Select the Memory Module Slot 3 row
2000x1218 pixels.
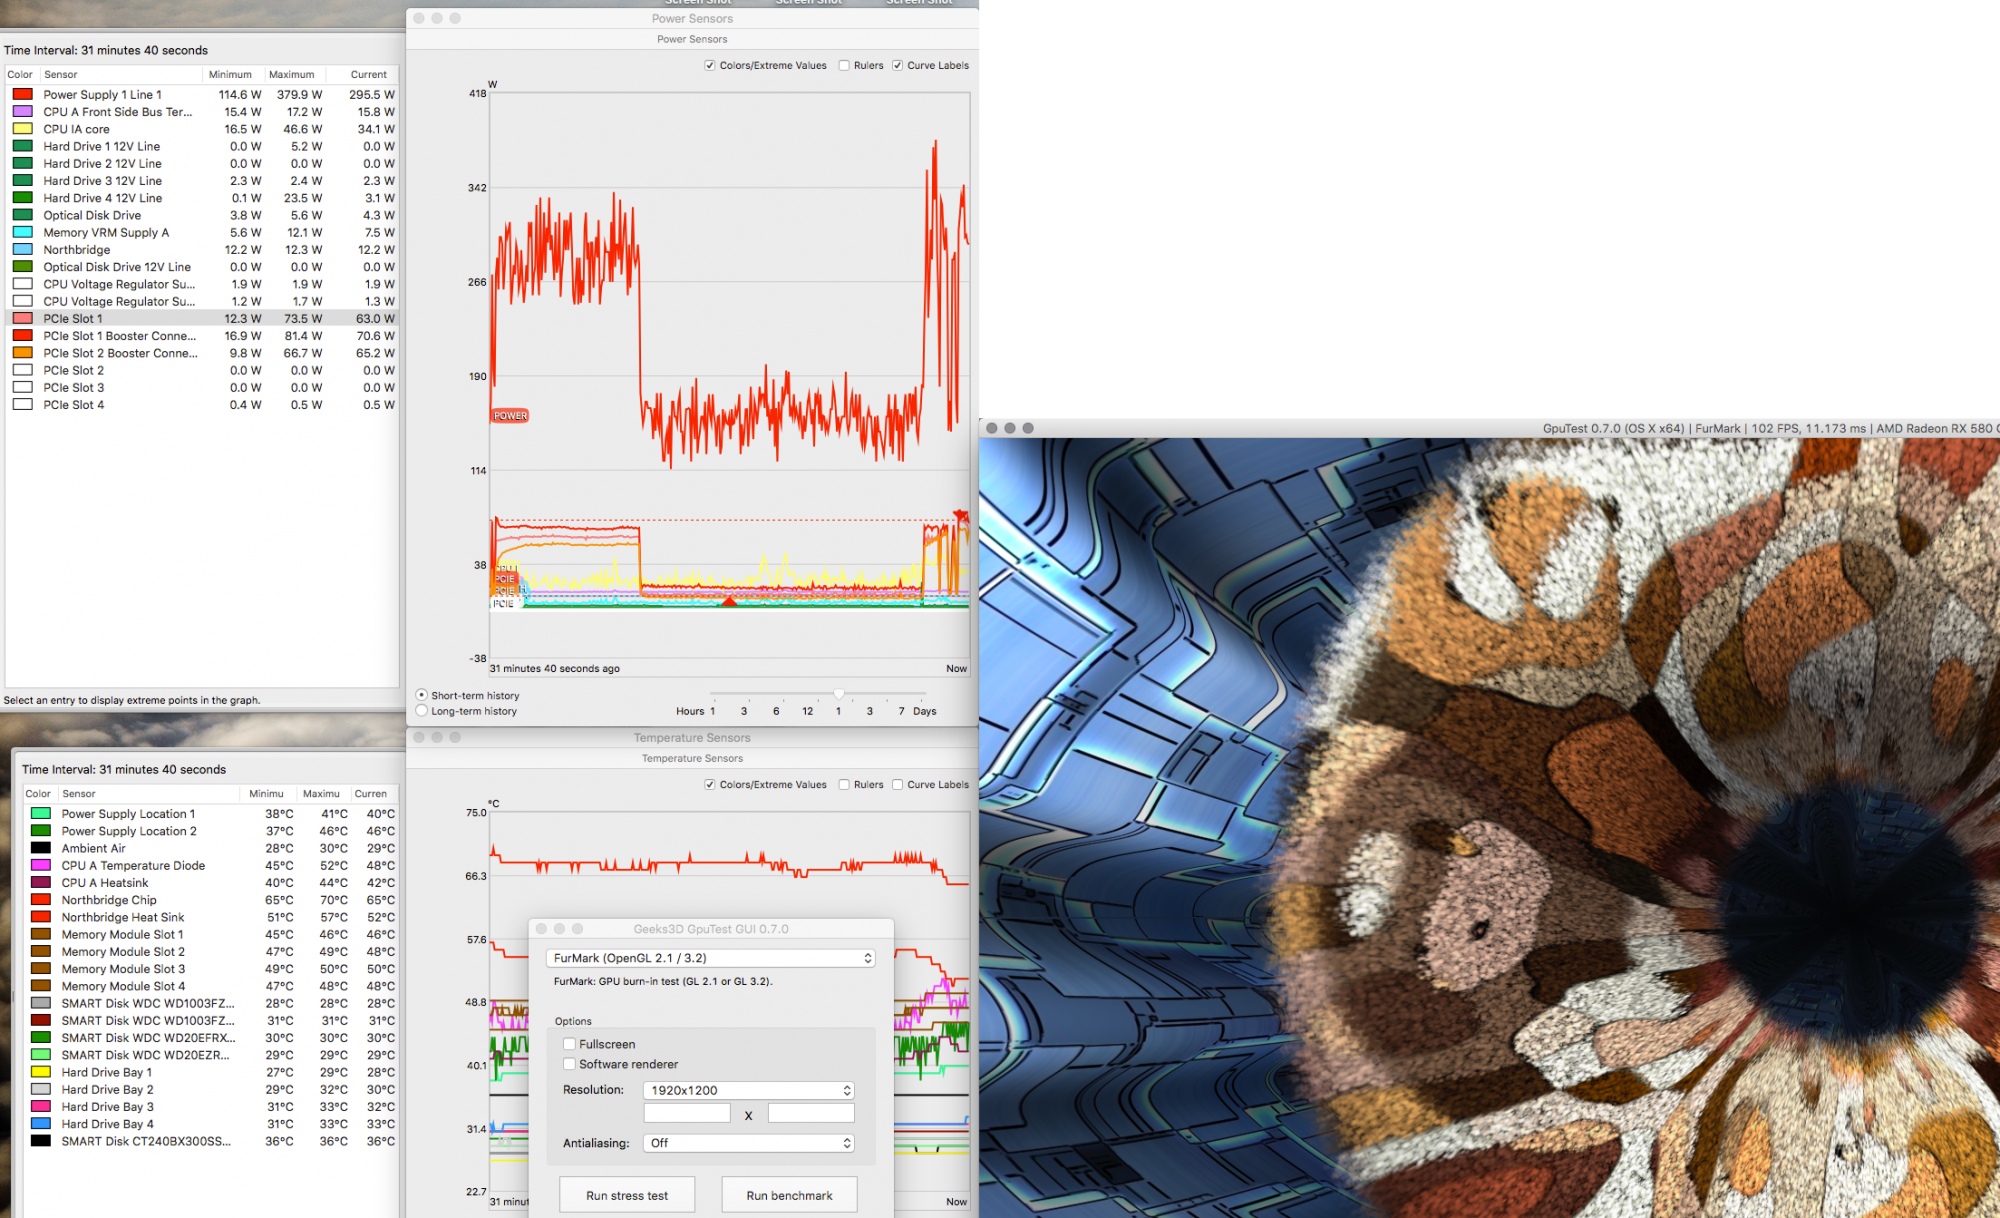pyautogui.click(x=211, y=969)
